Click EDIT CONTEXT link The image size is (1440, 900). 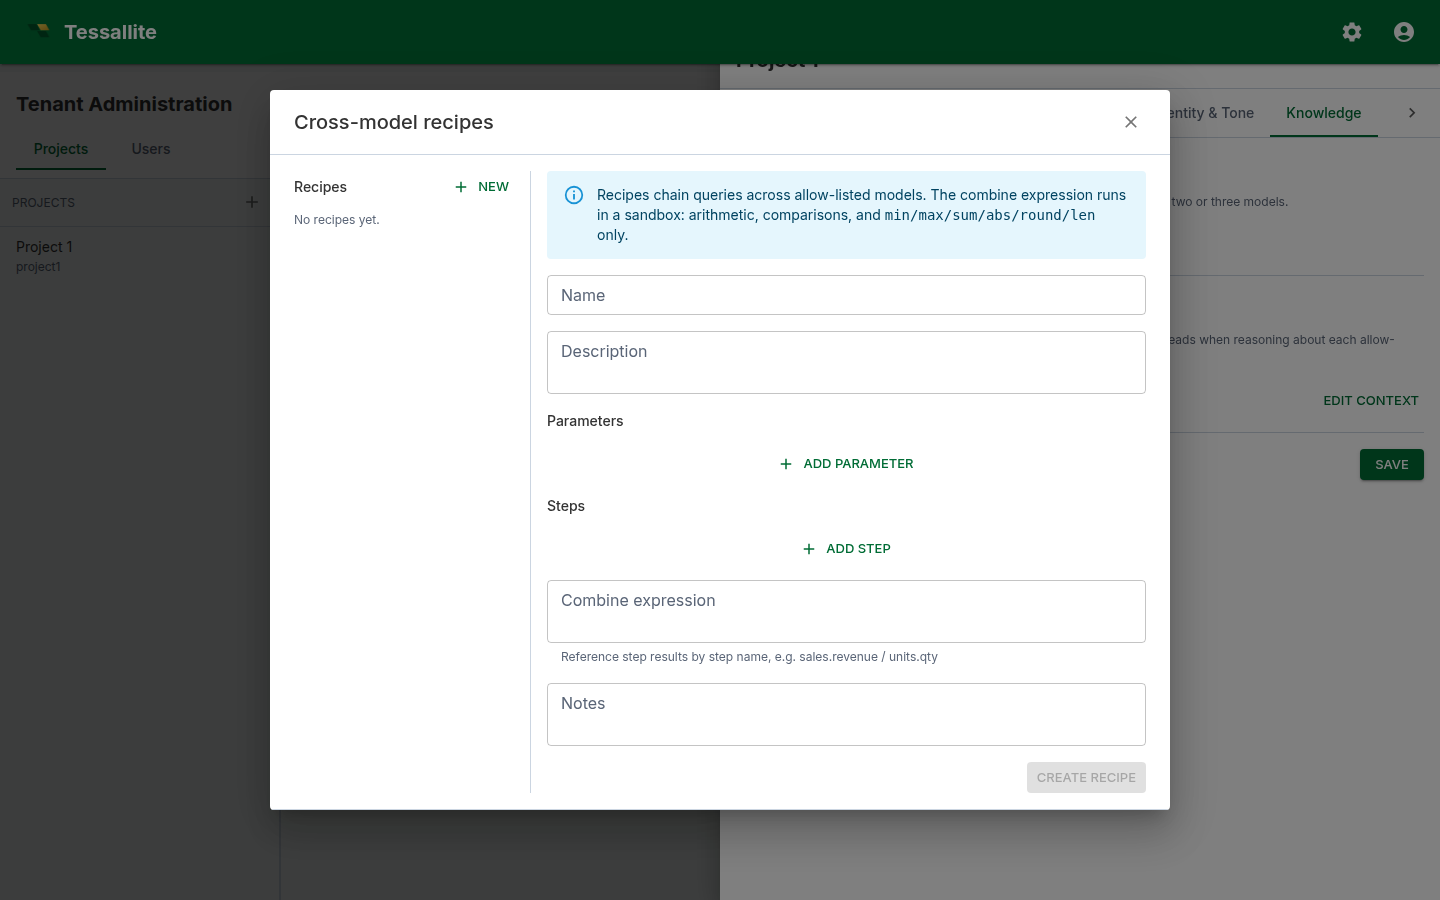(1371, 401)
